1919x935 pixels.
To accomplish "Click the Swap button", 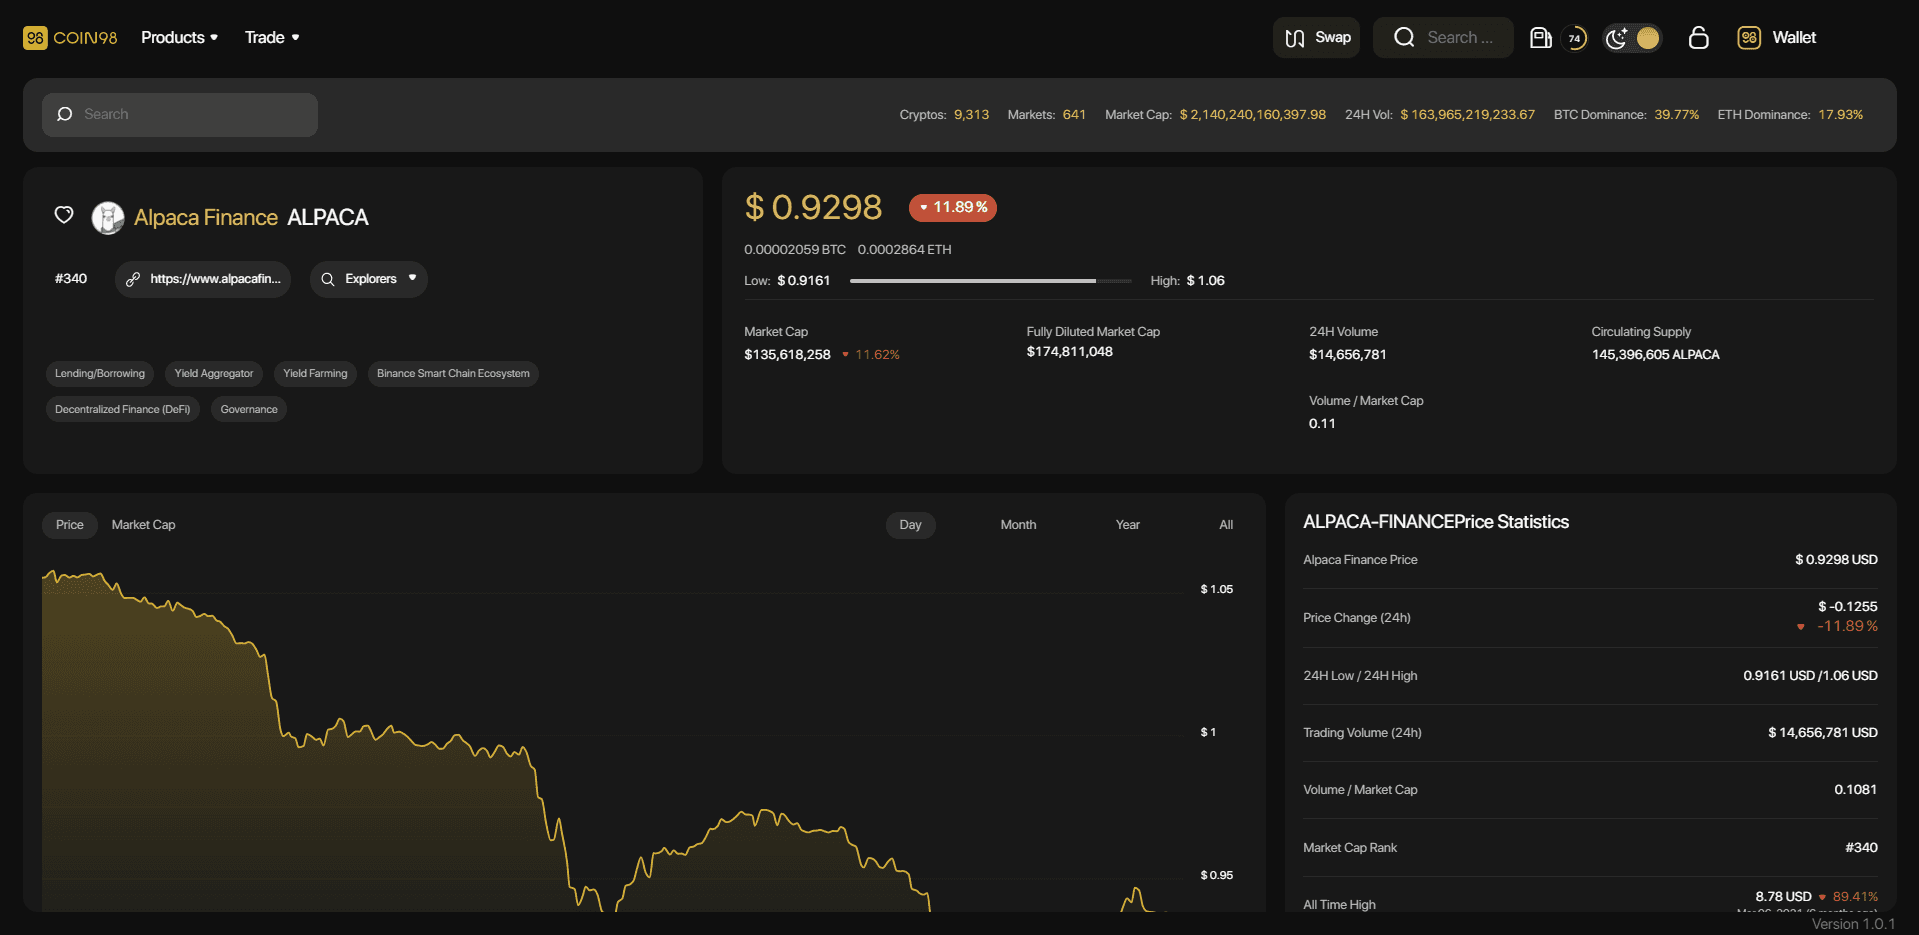I will pyautogui.click(x=1316, y=38).
